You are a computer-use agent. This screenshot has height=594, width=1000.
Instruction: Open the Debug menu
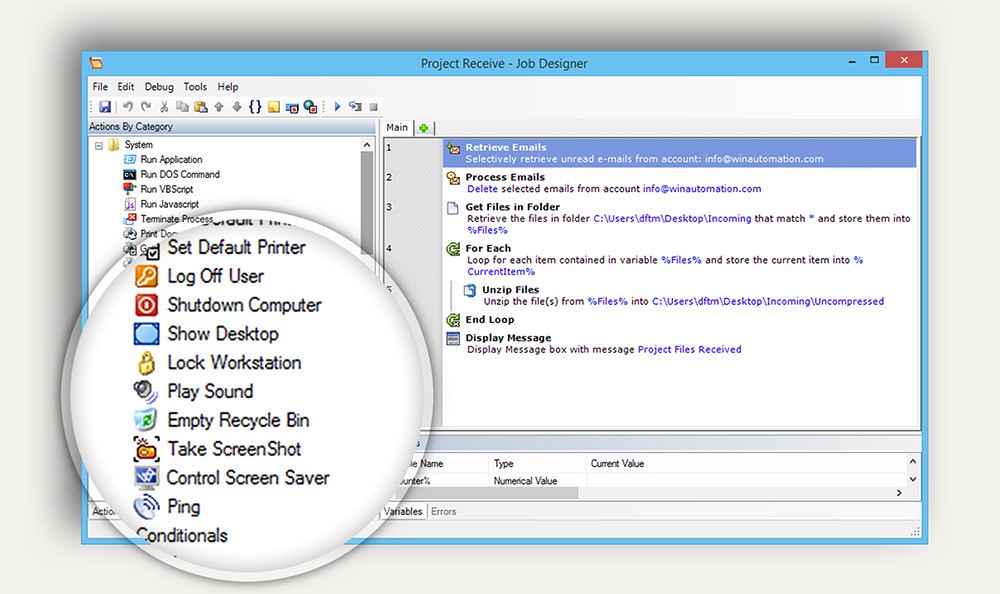pos(159,86)
